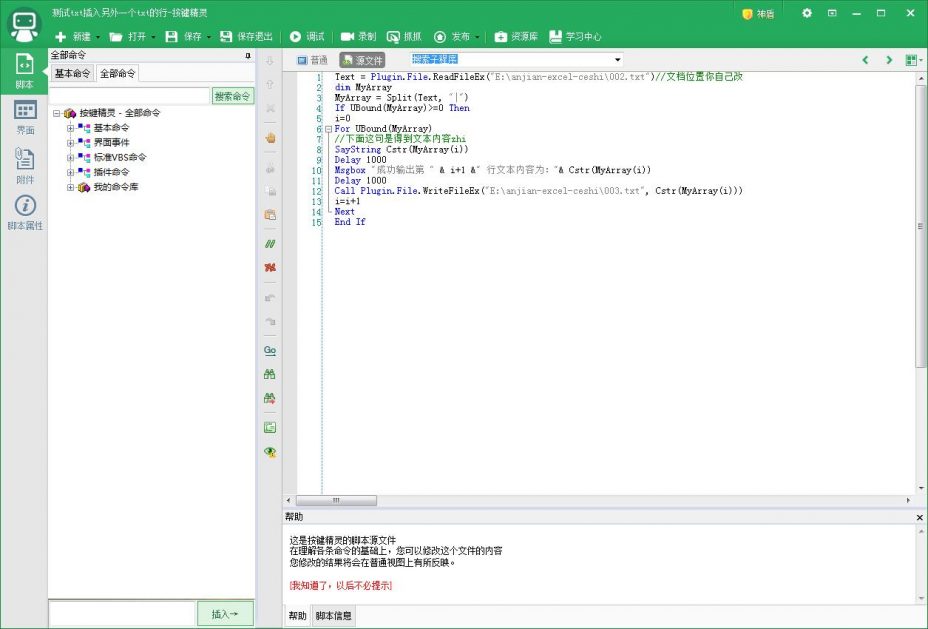
Task: Toggle the eye watch icon in vertical toolbar
Action: (x=270, y=452)
